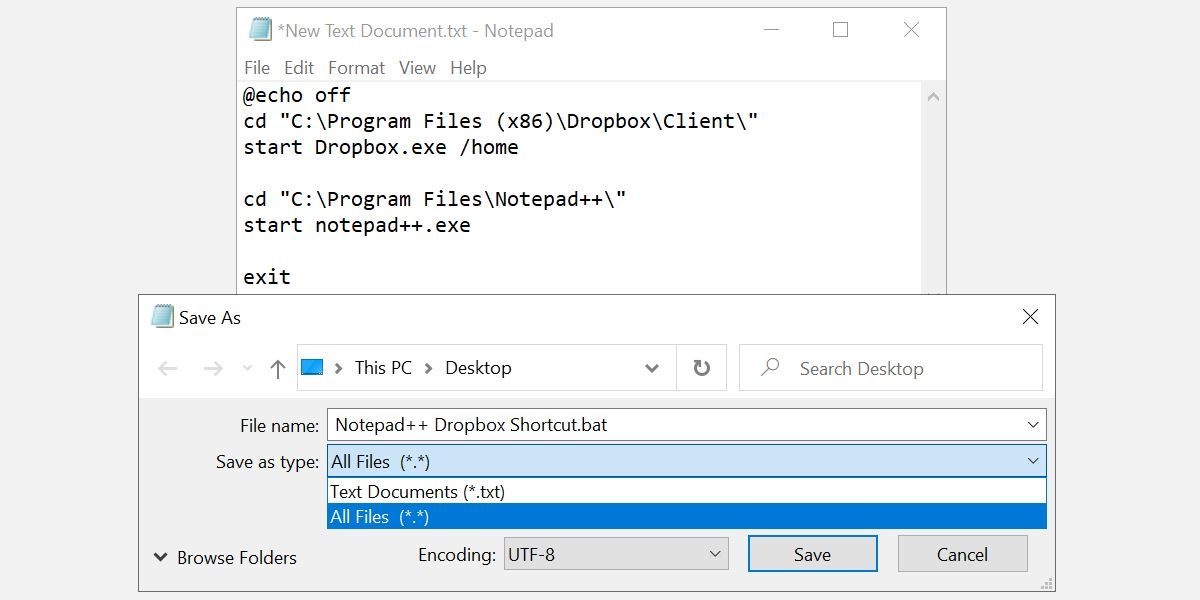The width and height of the screenshot is (1200, 600).
Task: Expand the address bar history chevron
Action: [652, 368]
